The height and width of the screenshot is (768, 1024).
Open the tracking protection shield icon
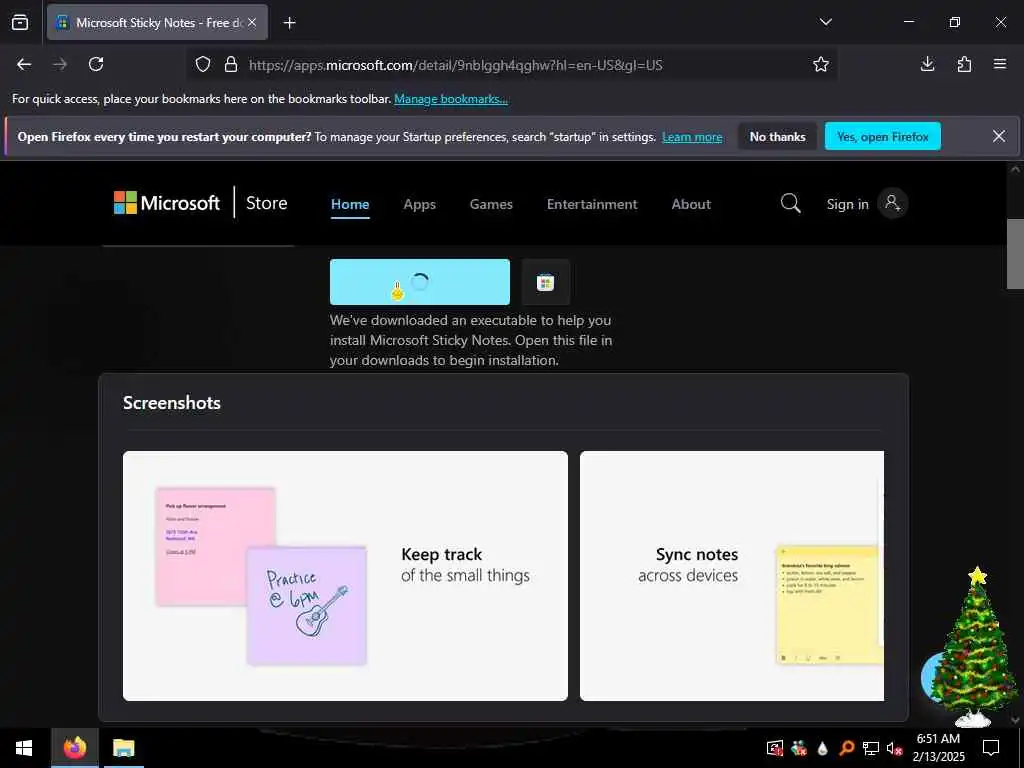coord(203,65)
